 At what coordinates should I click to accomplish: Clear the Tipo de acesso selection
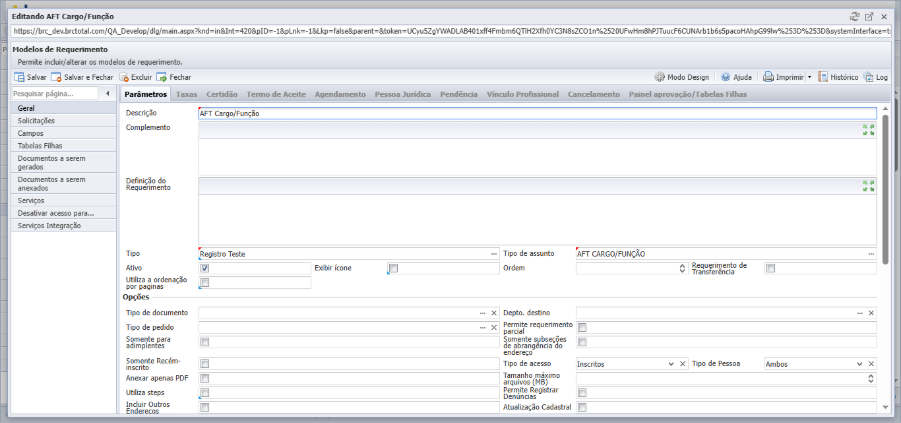click(x=682, y=364)
